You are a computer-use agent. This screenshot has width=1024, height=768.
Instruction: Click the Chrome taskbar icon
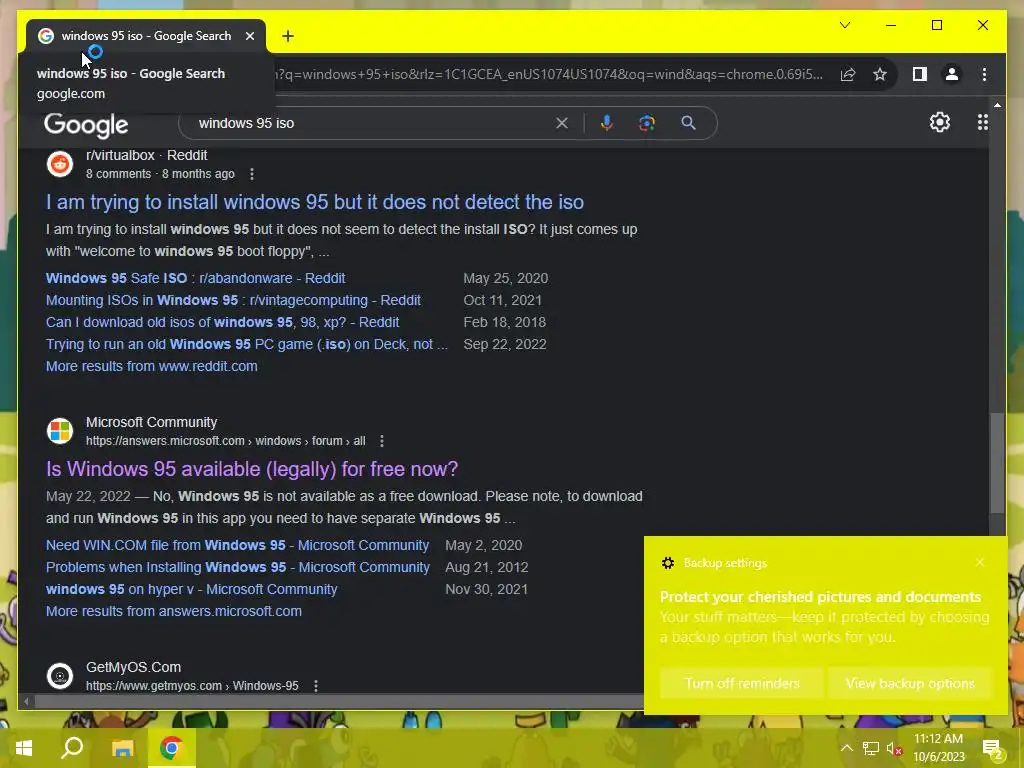pos(171,748)
